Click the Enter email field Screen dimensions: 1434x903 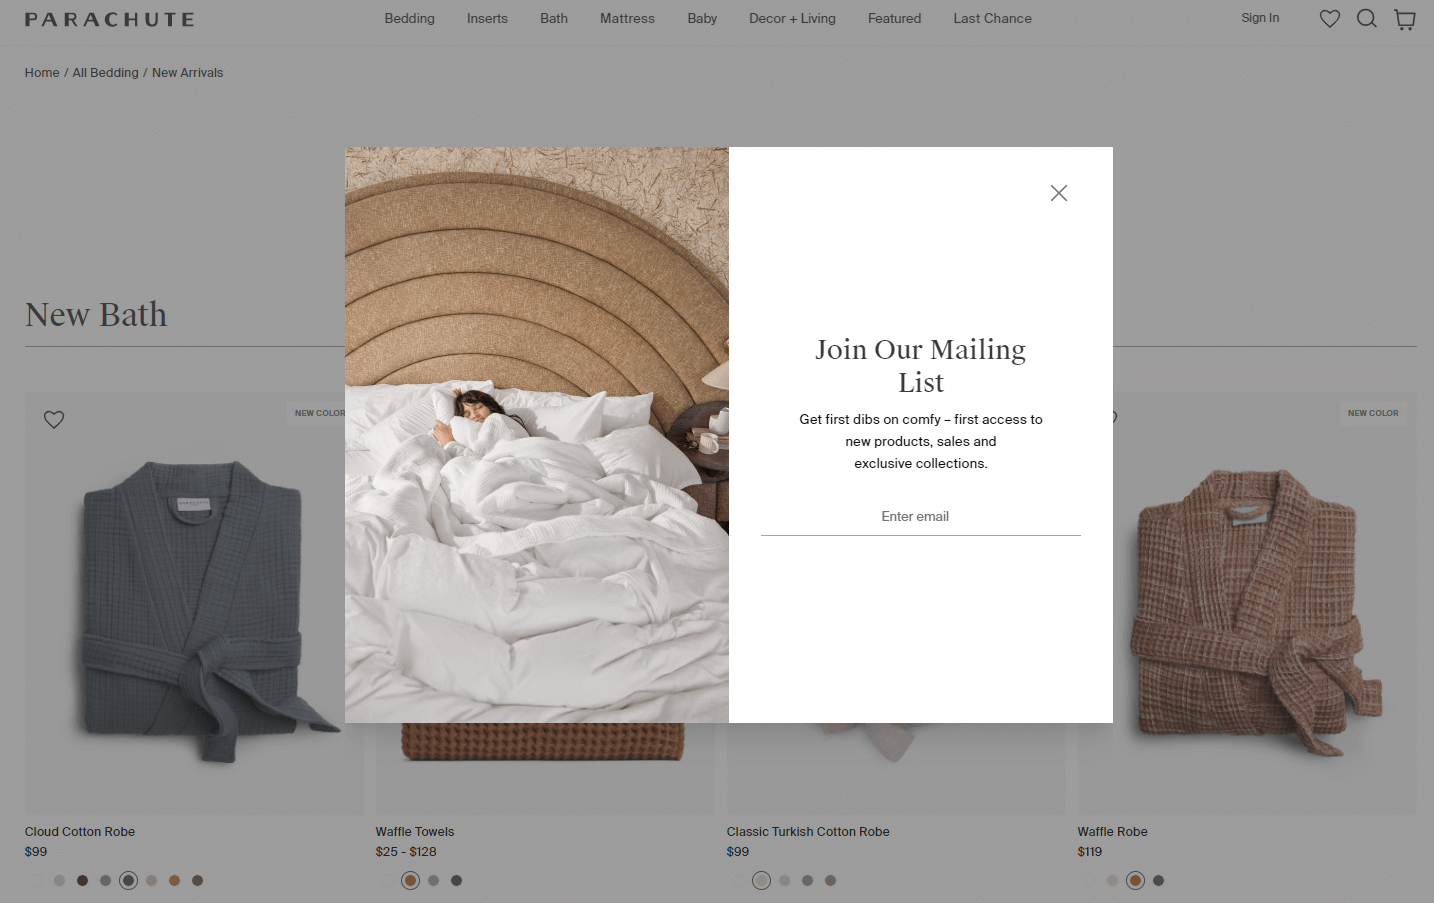921,517
